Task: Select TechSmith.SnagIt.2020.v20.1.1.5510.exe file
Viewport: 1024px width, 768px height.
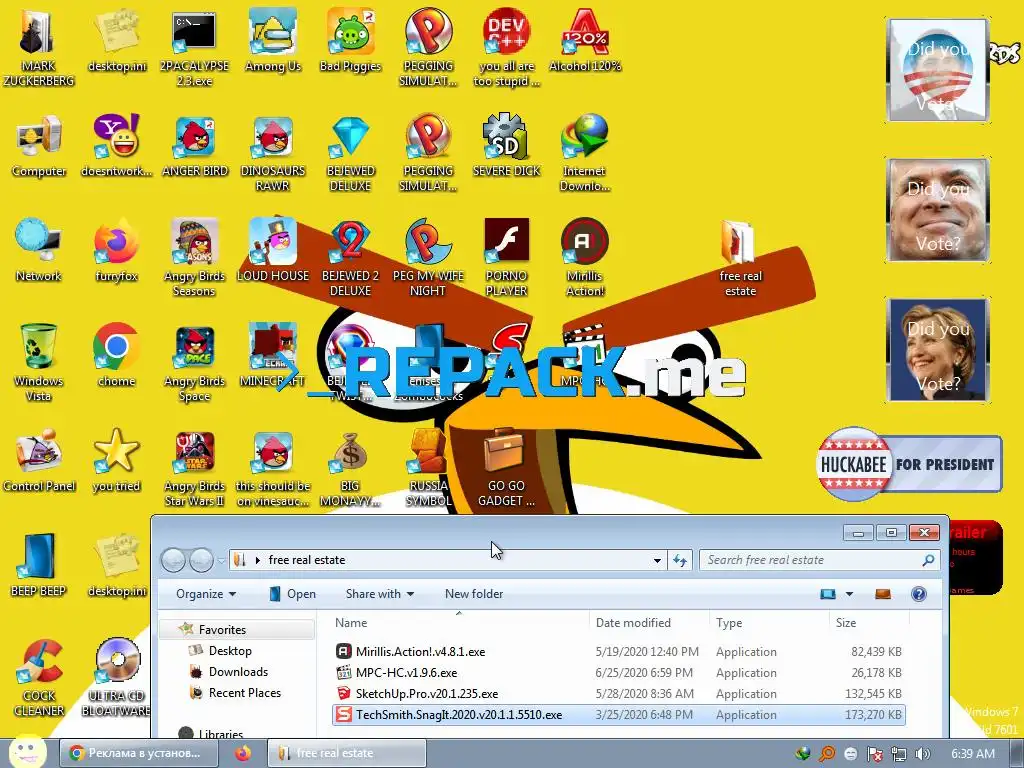Action: click(x=618, y=714)
